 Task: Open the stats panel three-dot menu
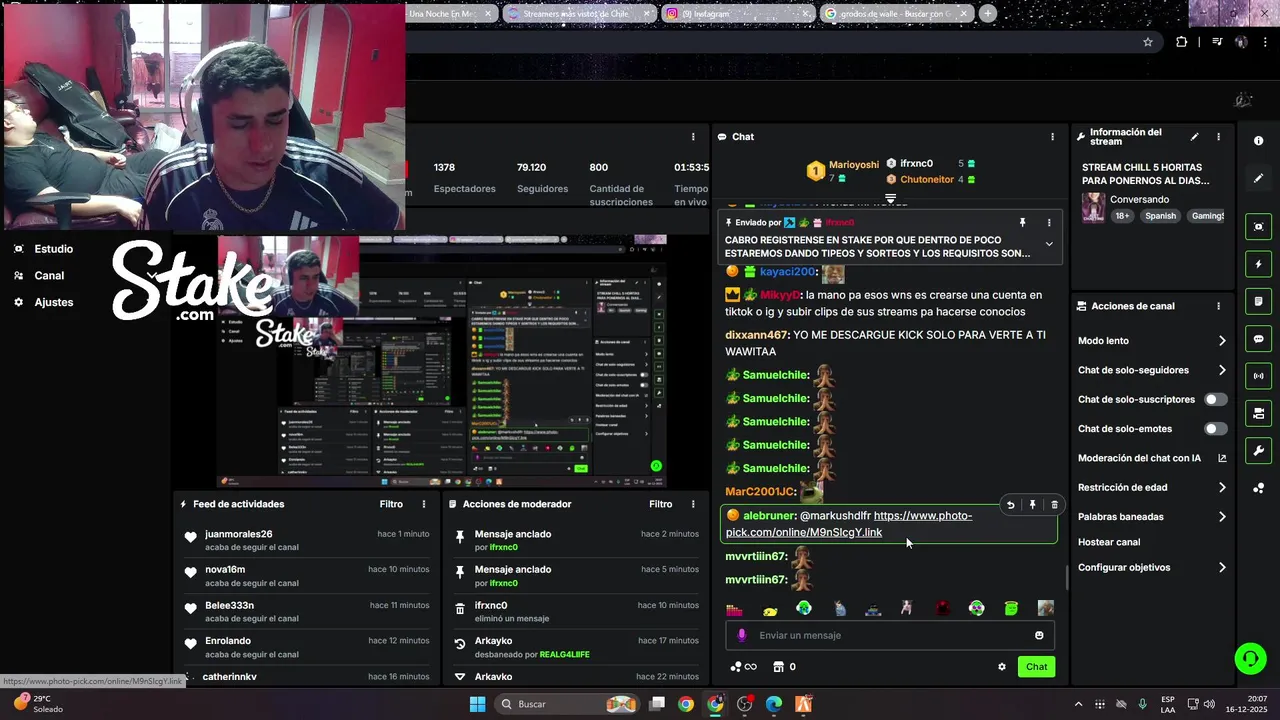[693, 137]
